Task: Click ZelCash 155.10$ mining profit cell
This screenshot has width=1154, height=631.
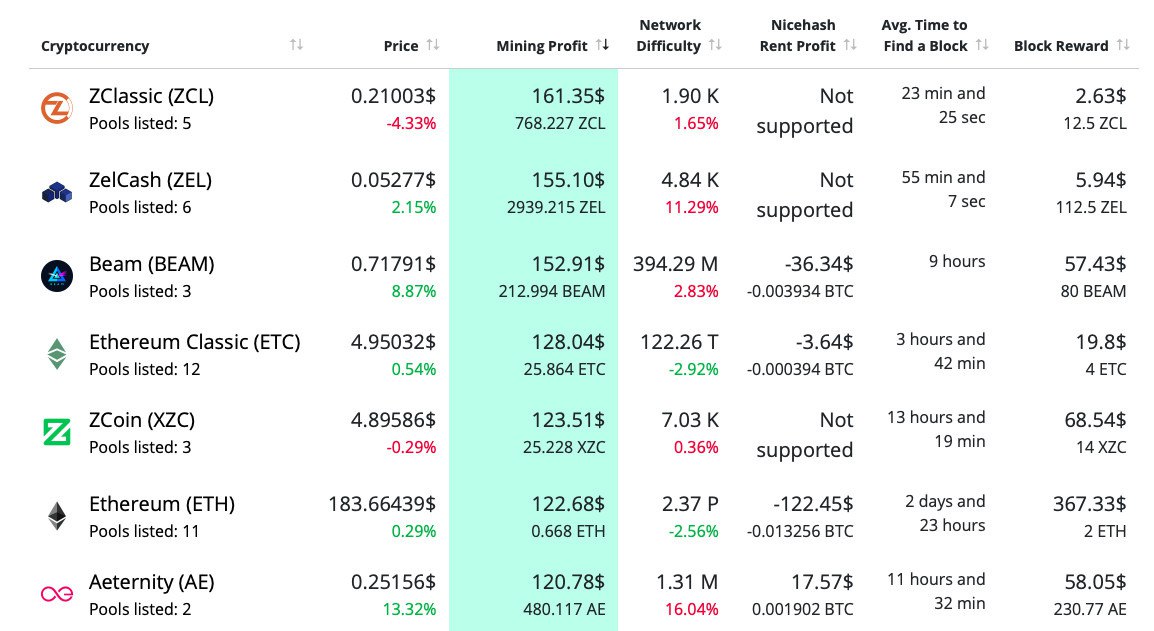Action: (x=568, y=180)
